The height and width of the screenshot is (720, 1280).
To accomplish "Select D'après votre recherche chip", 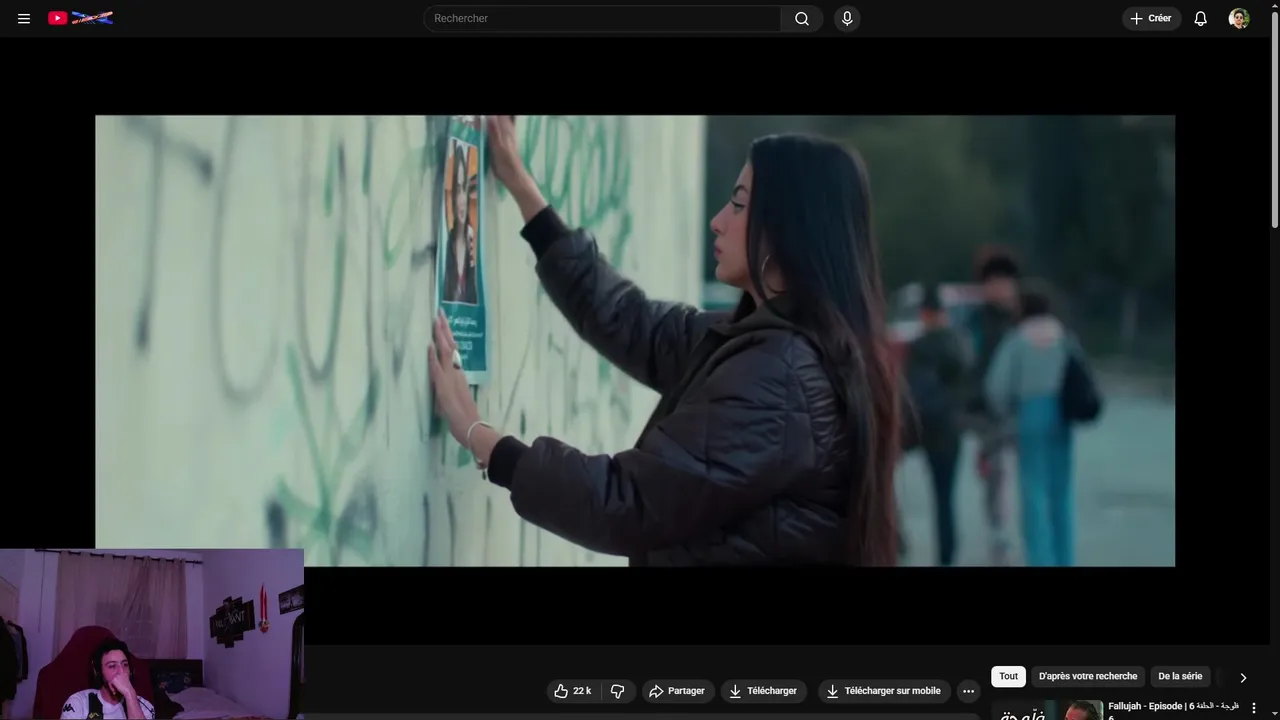I will (1088, 677).
